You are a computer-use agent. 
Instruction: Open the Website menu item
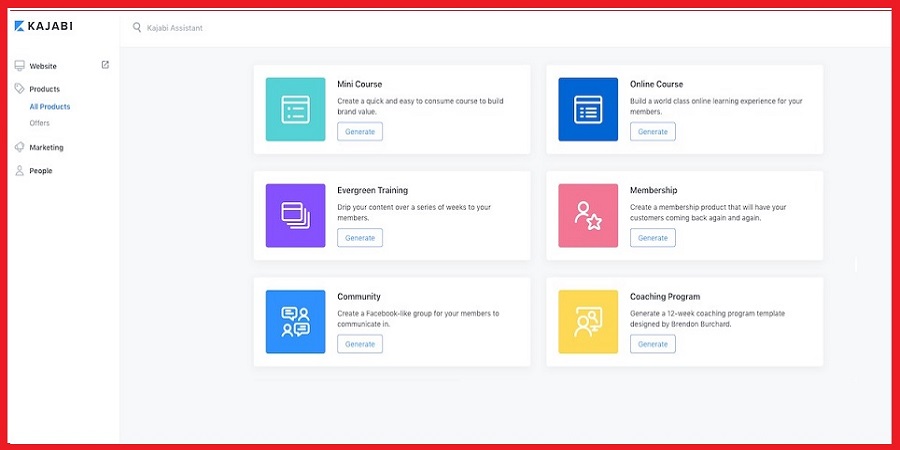click(43, 66)
